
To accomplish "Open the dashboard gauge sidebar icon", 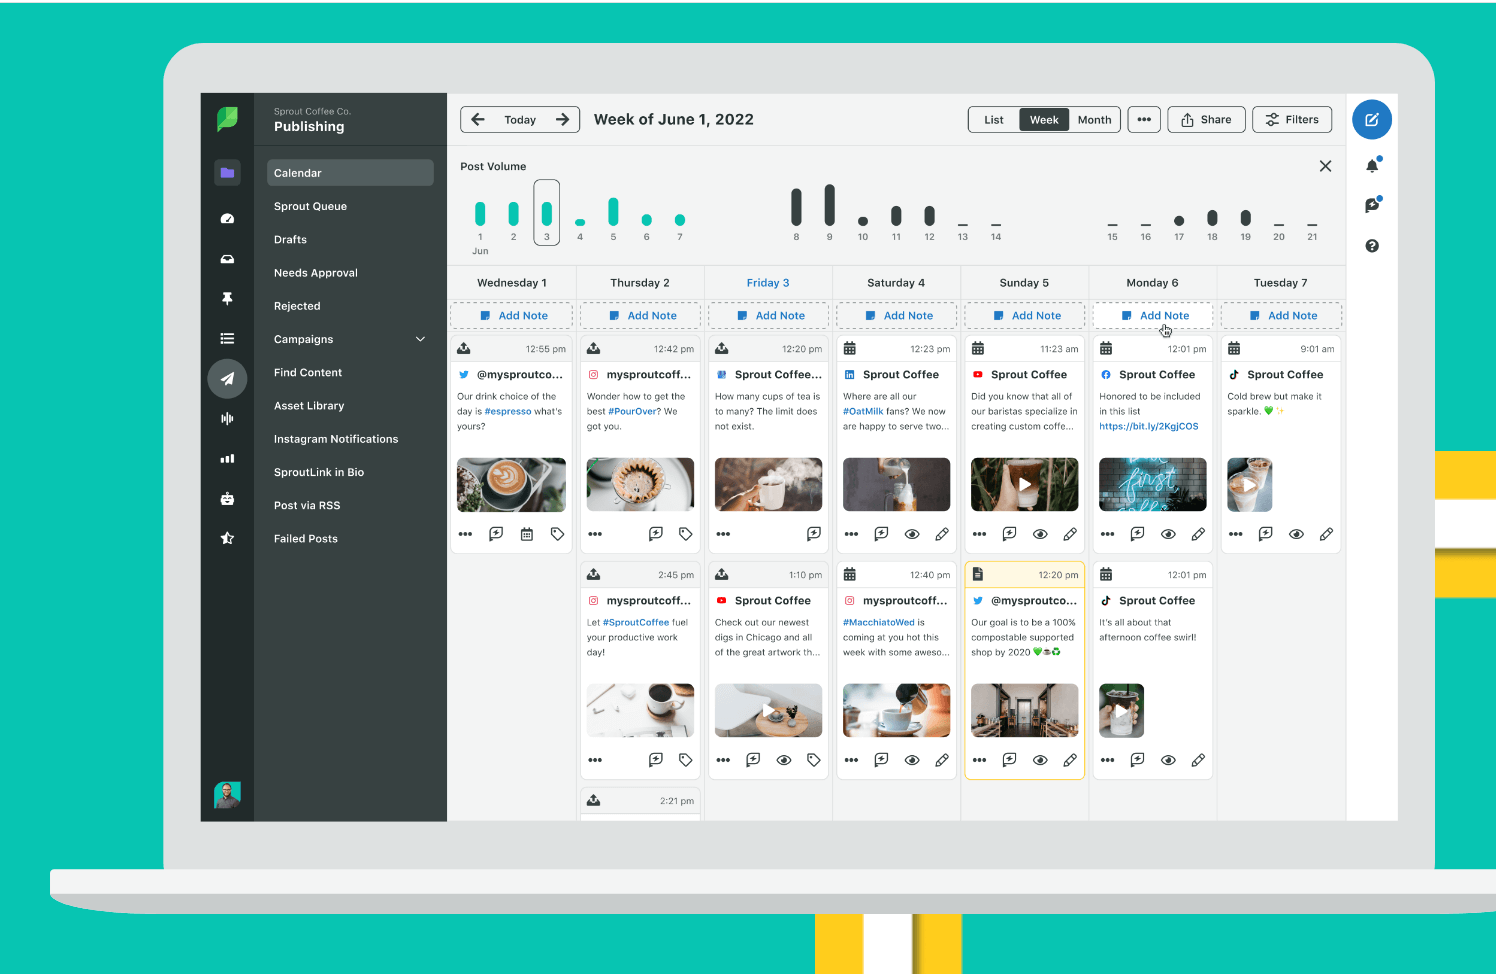I will (x=227, y=218).
